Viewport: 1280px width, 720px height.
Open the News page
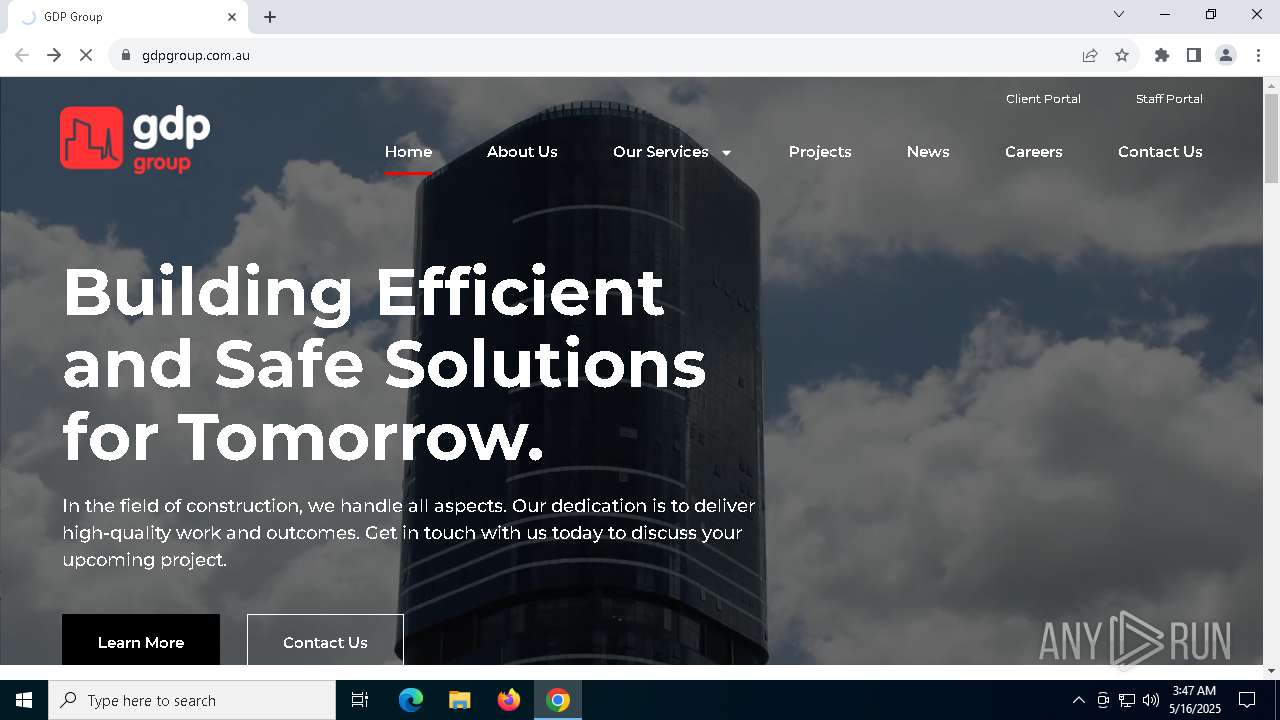(x=928, y=152)
